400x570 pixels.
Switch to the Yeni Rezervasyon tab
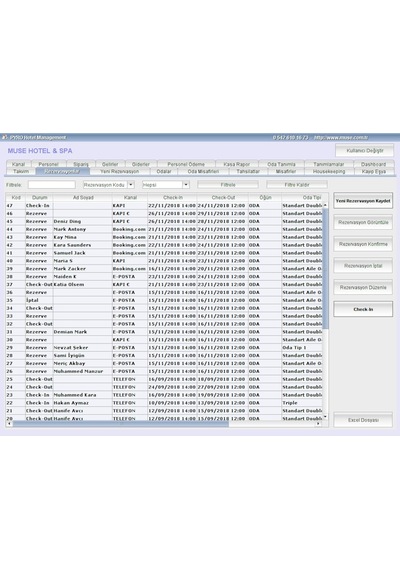[120, 171]
